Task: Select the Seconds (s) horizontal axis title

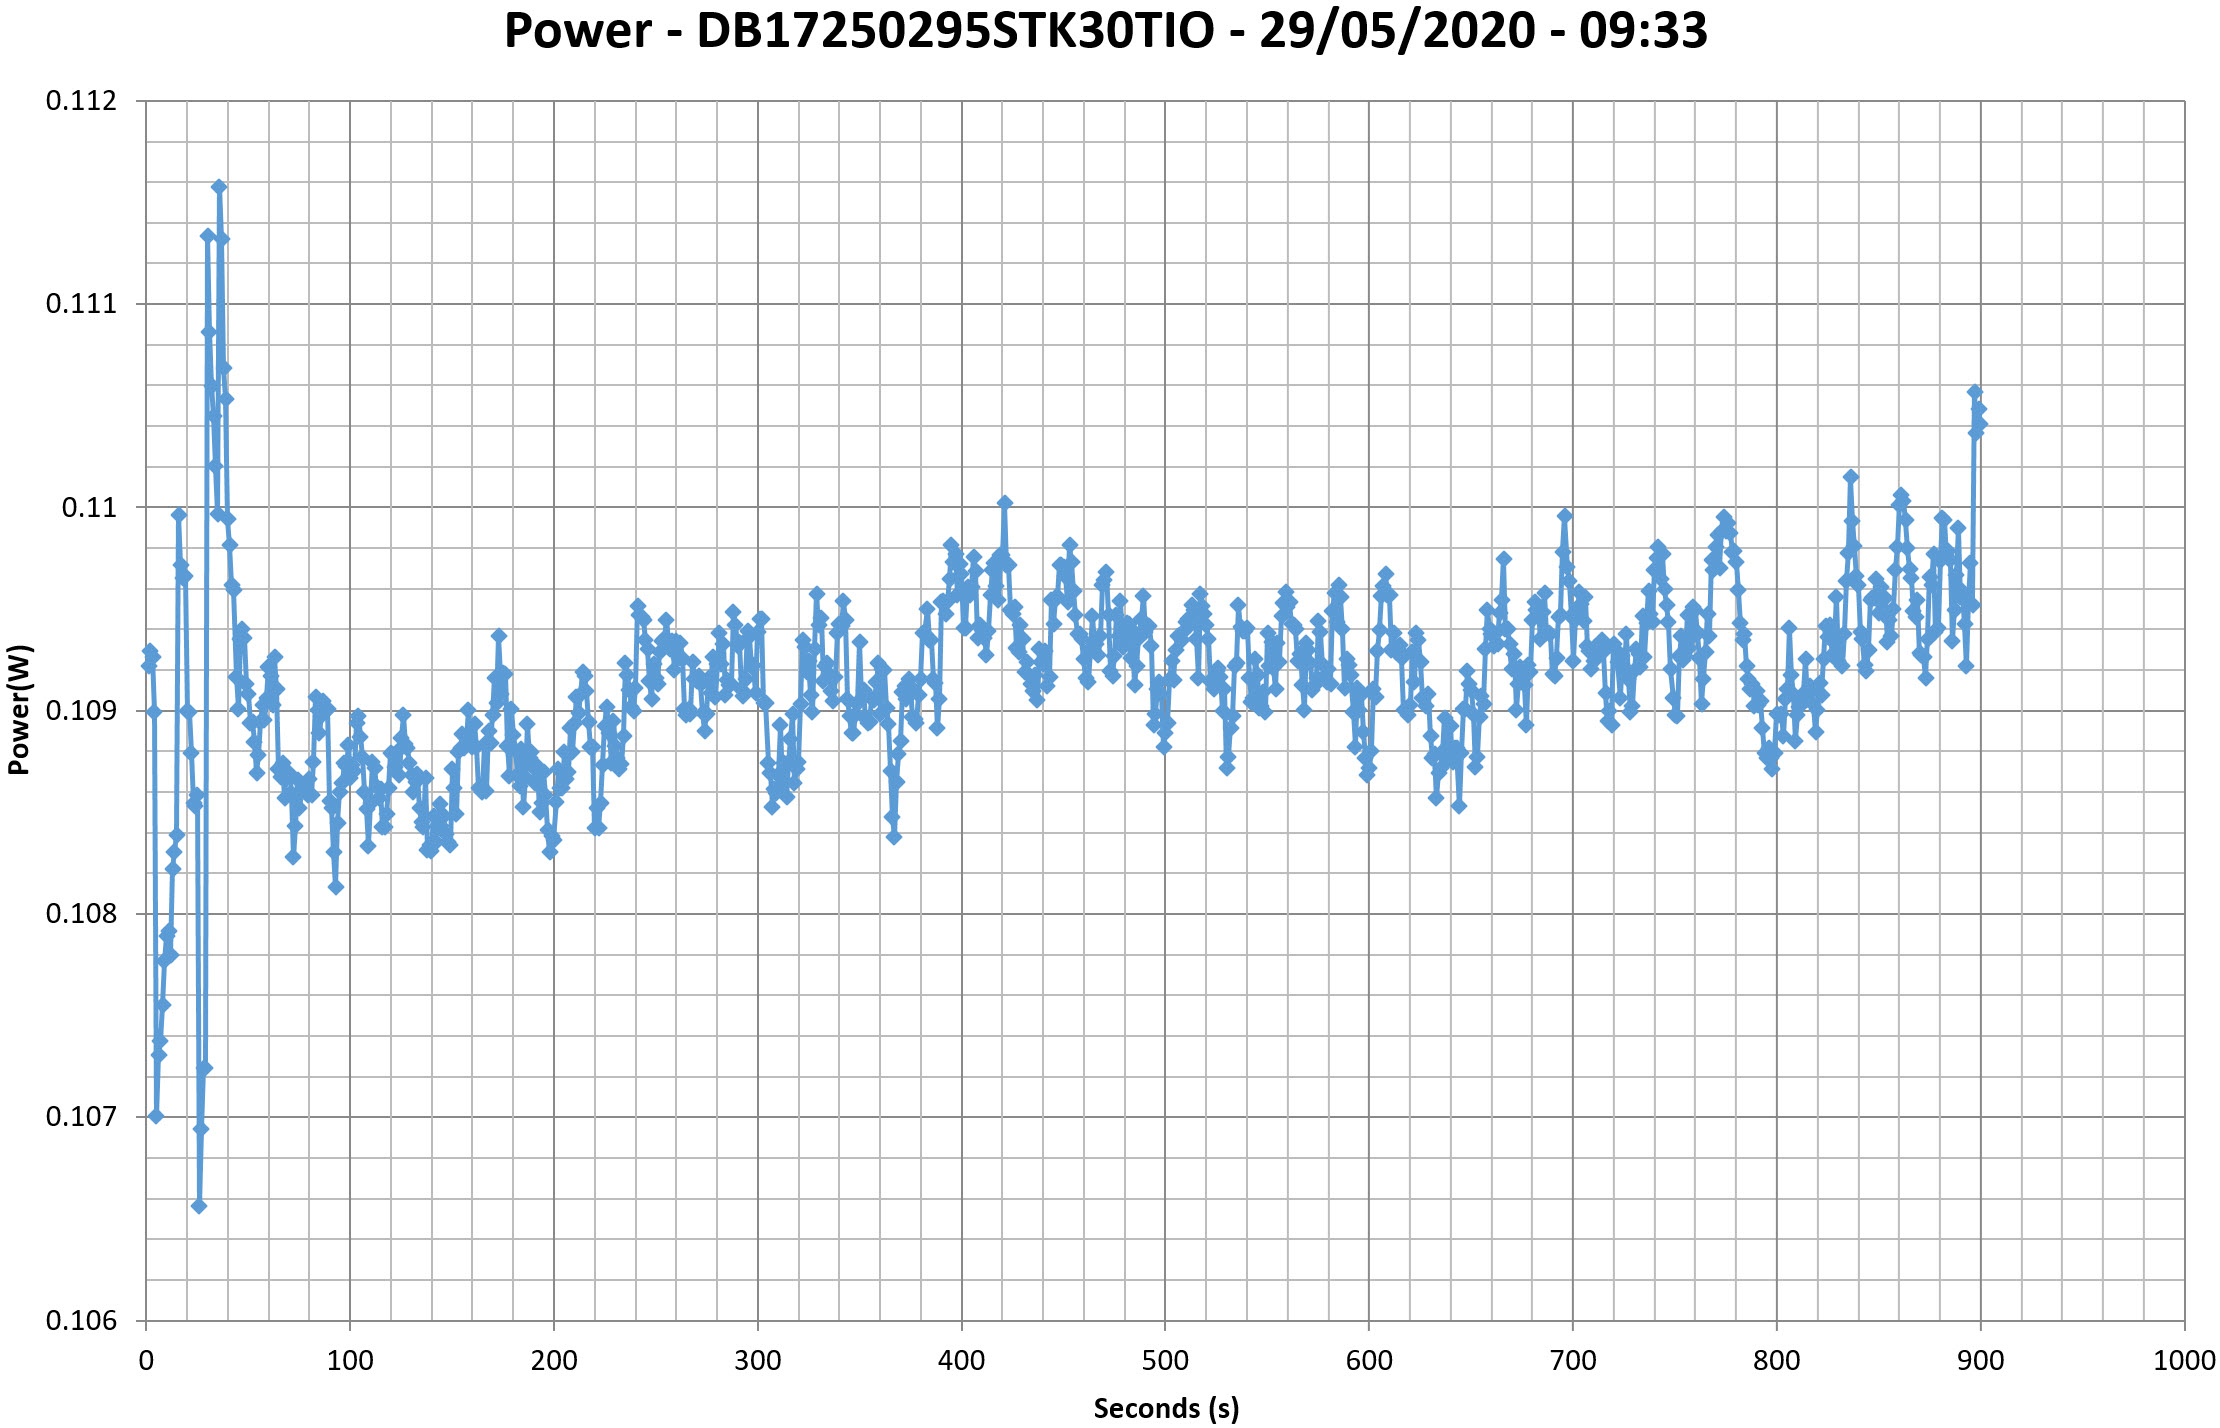Action: 1166,1408
